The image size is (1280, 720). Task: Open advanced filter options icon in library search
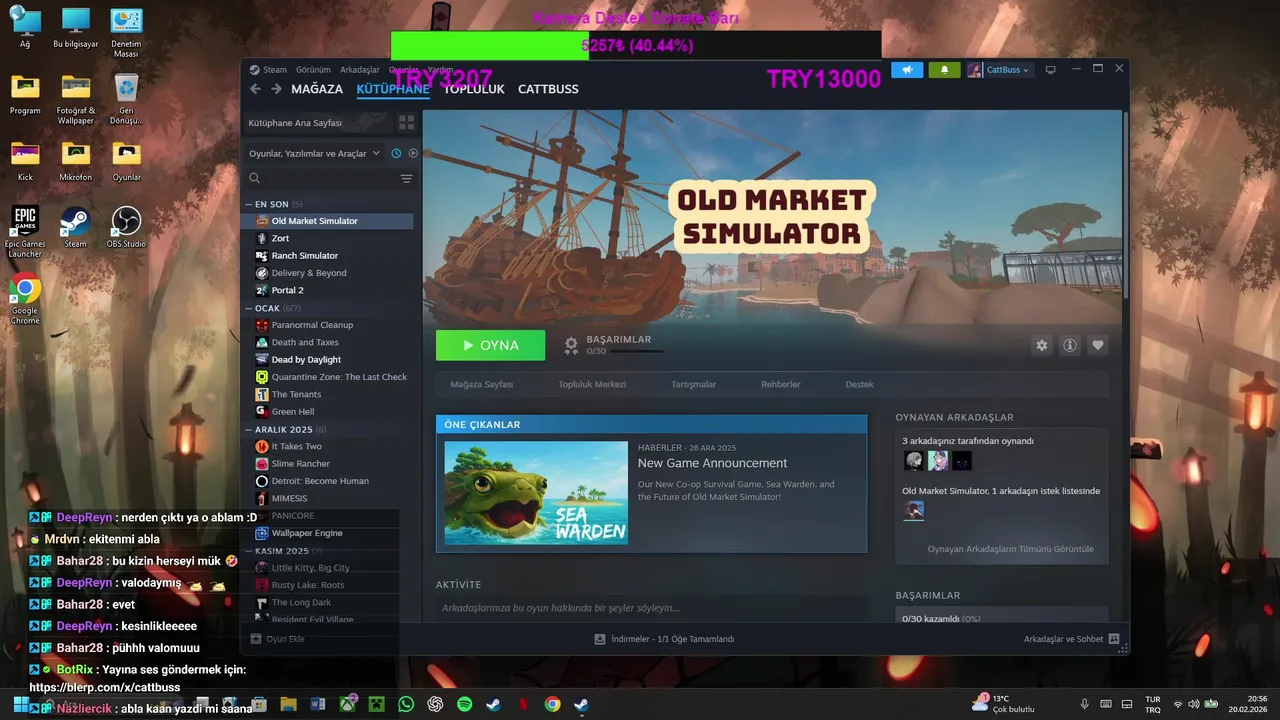click(x=406, y=178)
